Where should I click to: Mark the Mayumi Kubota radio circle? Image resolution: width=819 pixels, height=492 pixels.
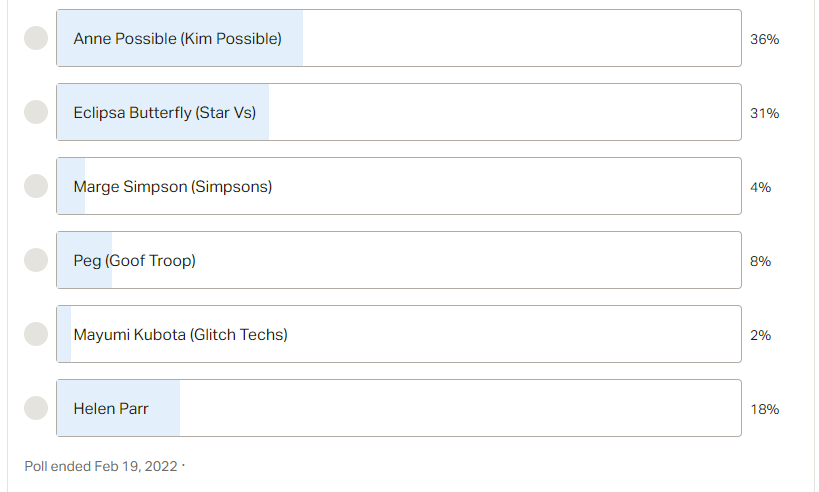point(36,334)
